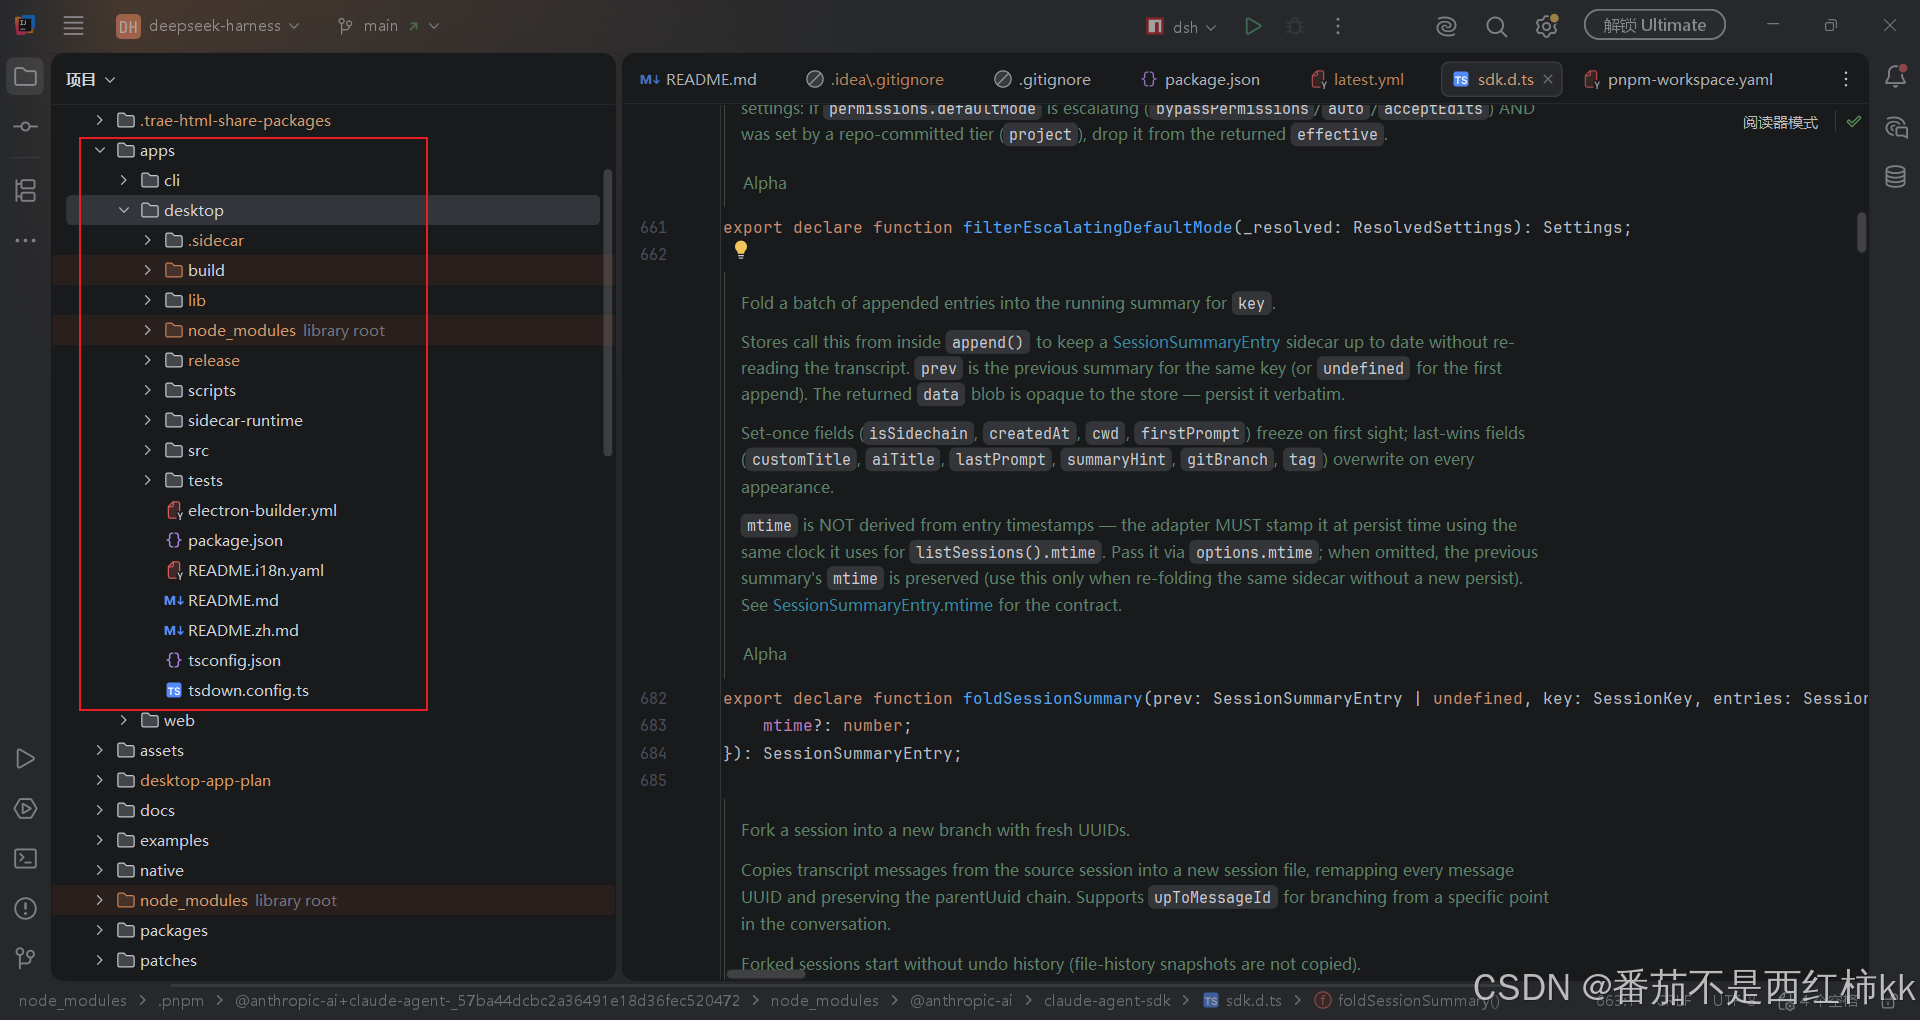Click filterEscalatingDefaultMode function name

1097,227
